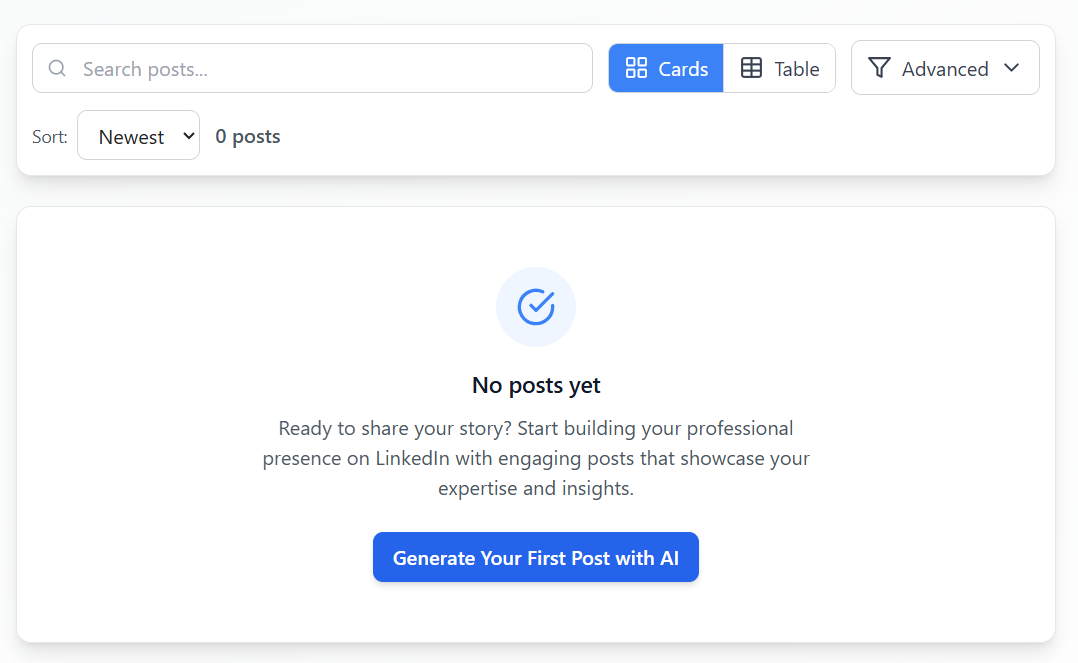Click the grid icon for Cards view
Screen dimensions: 1078x663
point(636,68)
